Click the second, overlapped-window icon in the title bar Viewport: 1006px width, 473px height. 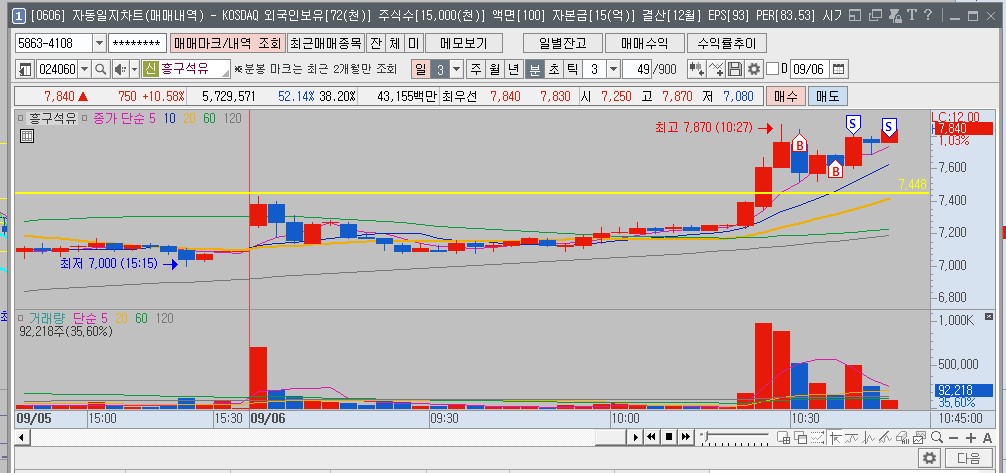click(x=875, y=15)
